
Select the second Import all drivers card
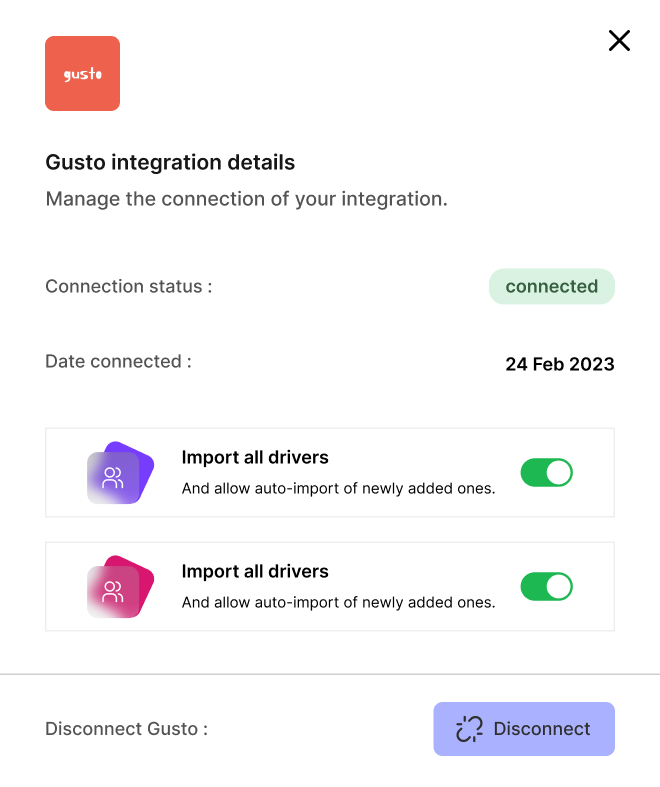pos(330,586)
